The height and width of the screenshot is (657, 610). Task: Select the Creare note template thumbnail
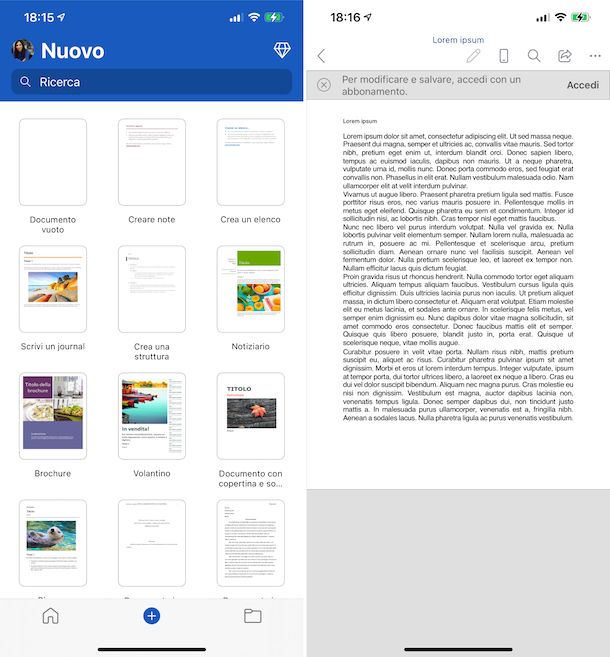point(152,162)
